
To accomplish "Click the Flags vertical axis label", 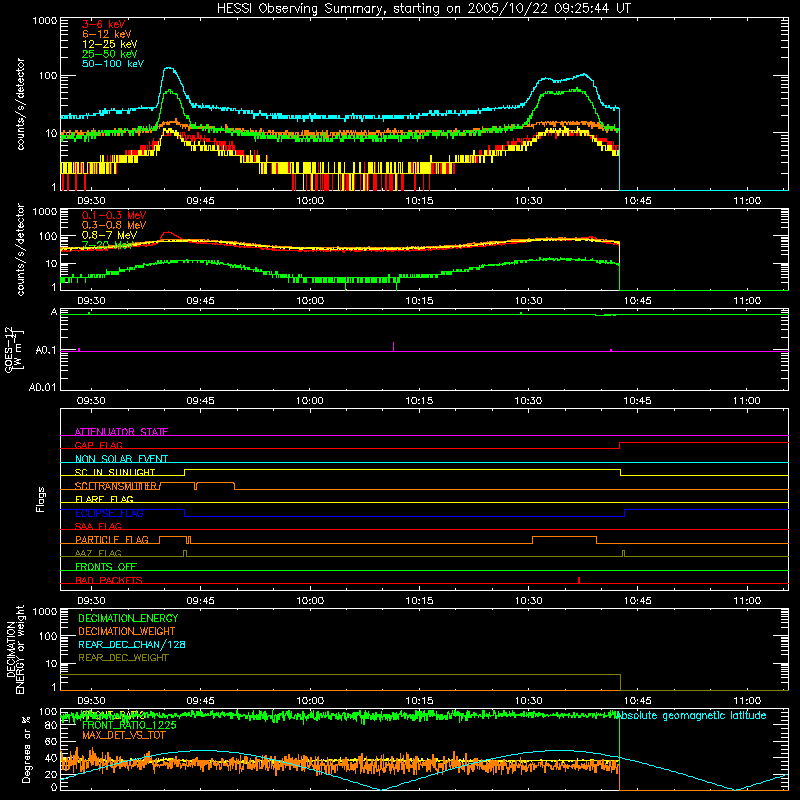I will pyautogui.click(x=41, y=499).
